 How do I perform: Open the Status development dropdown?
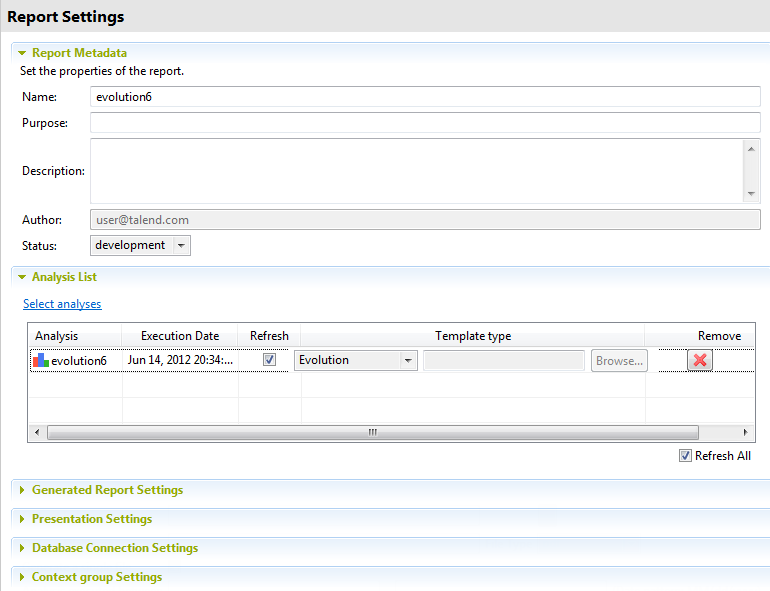(x=180, y=246)
